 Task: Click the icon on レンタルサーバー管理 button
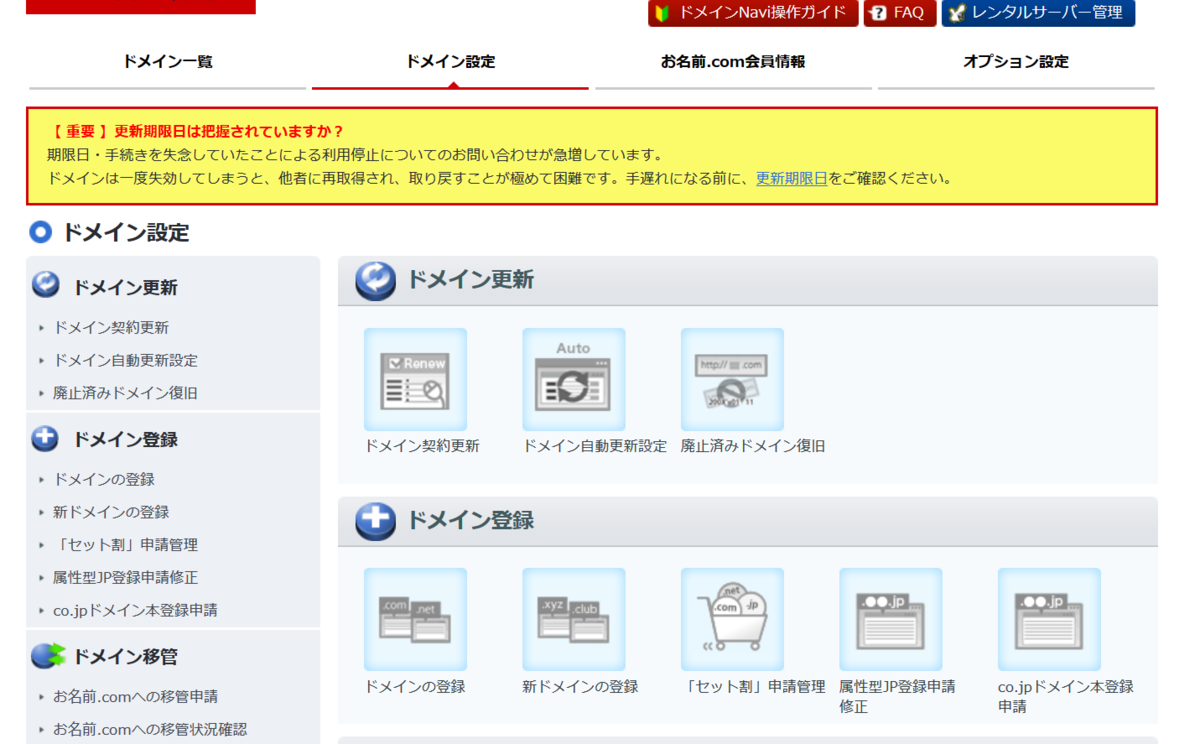(957, 13)
